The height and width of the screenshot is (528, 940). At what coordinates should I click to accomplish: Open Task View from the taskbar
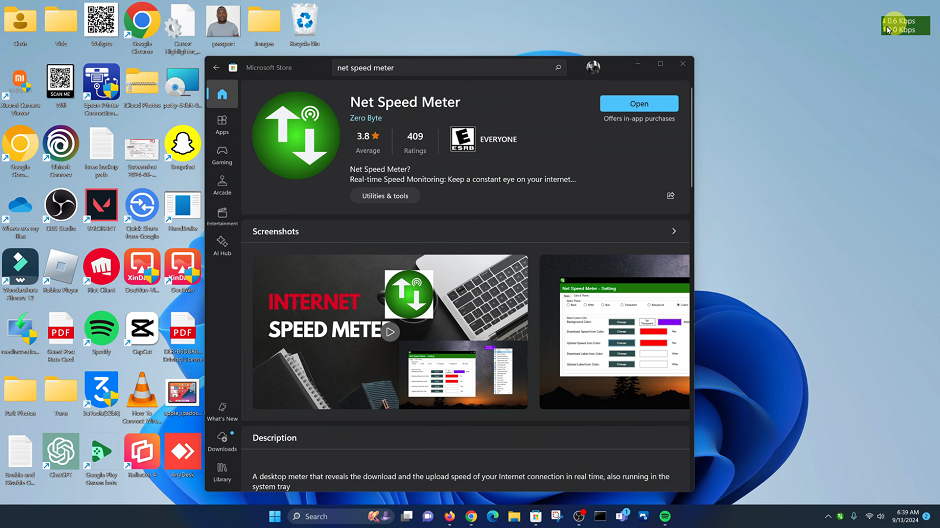click(406, 516)
